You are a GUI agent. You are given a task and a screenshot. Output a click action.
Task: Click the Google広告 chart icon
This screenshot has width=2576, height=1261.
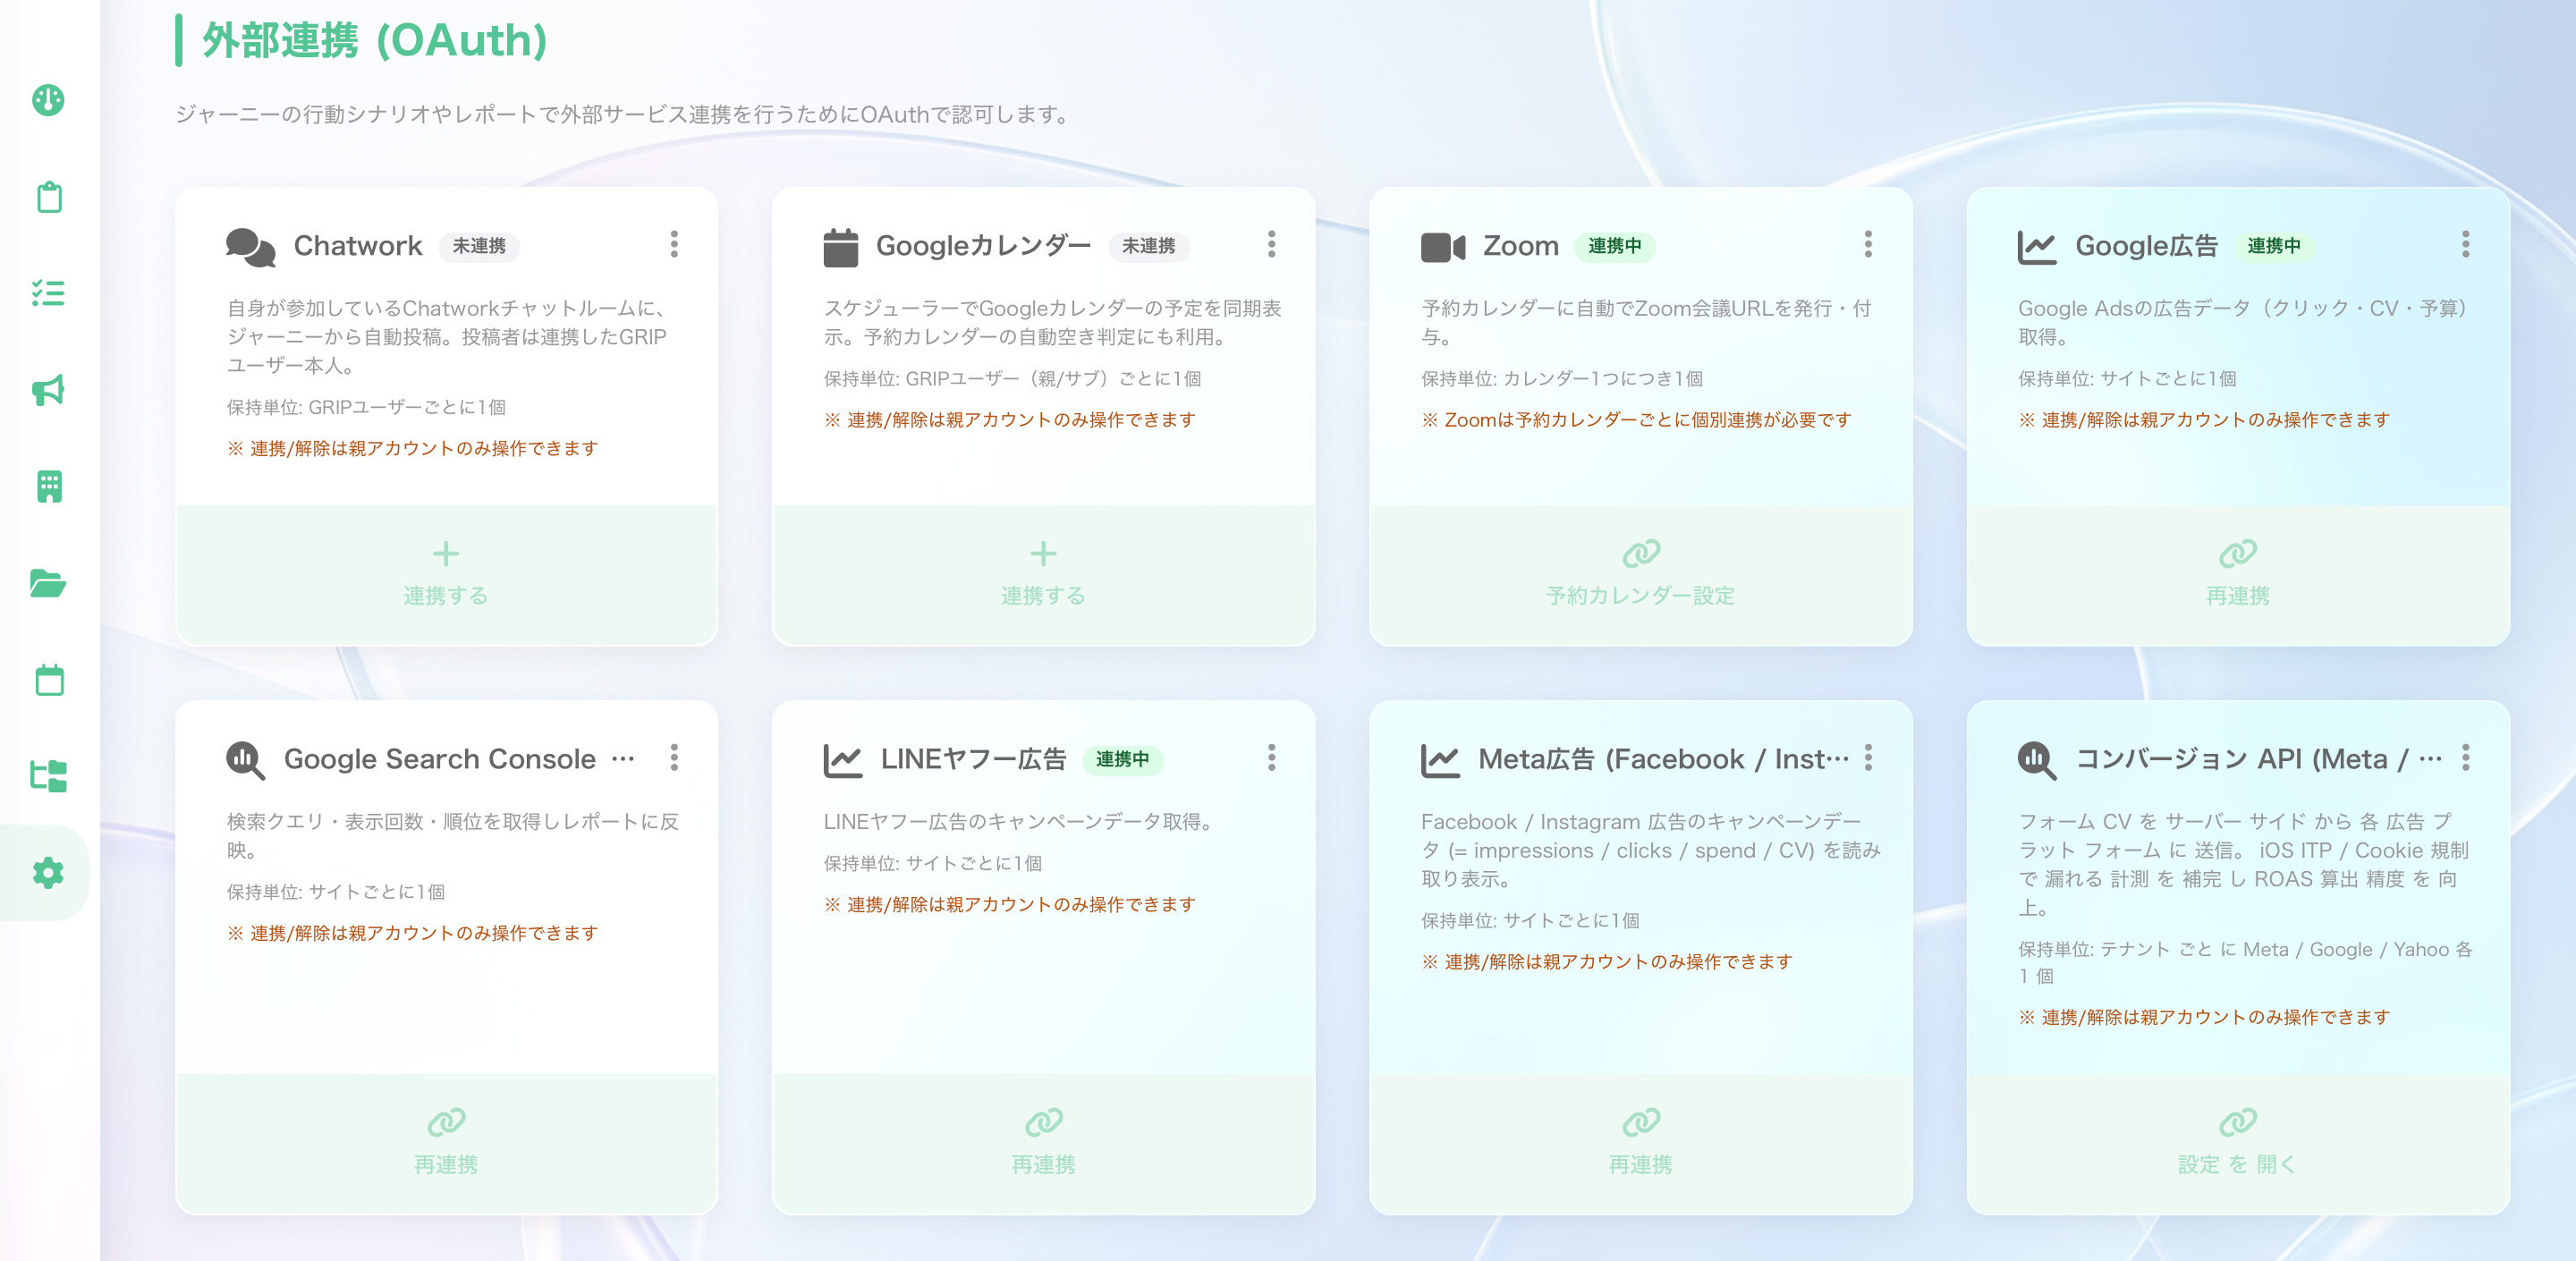[2036, 247]
